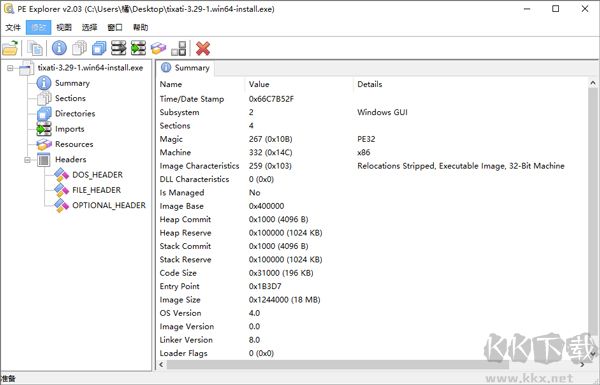Click the gray pages Sections toolbar icon

79,48
